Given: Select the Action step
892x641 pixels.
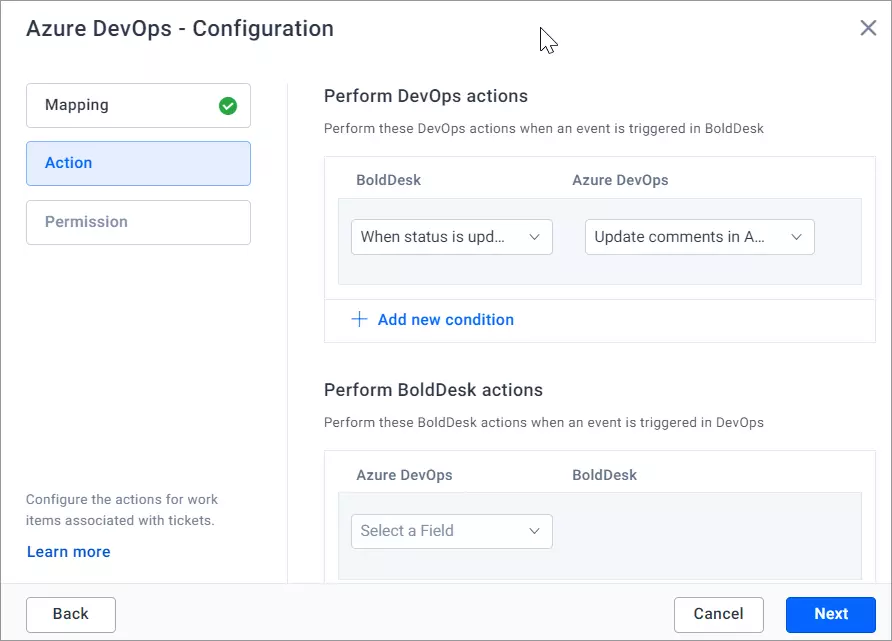Looking at the screenshot, I should [138, 163].
